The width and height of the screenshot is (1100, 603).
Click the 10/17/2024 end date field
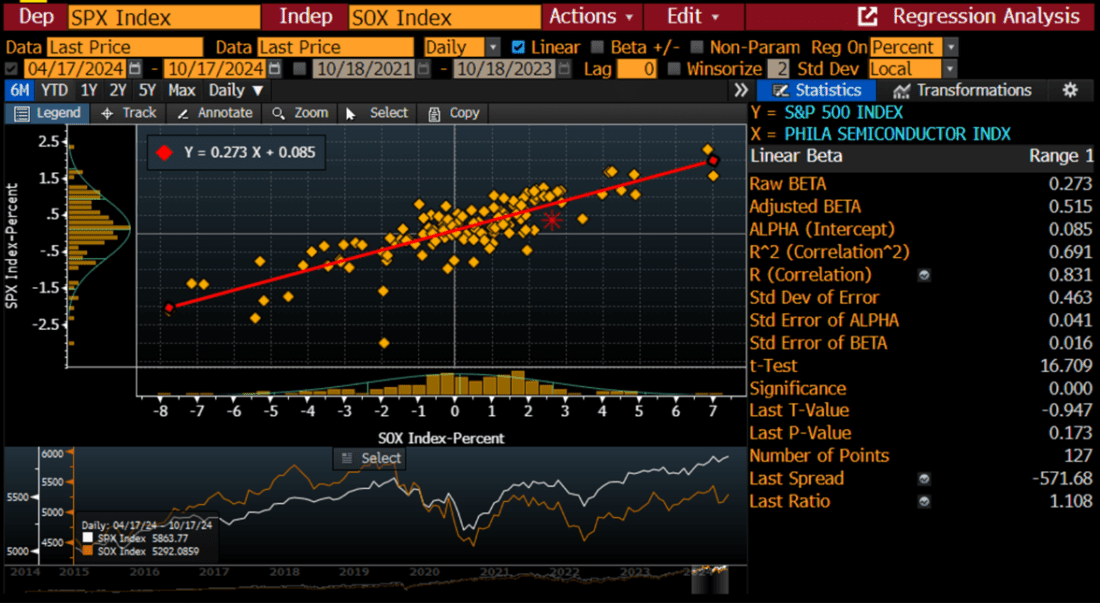tap(214, 69)
